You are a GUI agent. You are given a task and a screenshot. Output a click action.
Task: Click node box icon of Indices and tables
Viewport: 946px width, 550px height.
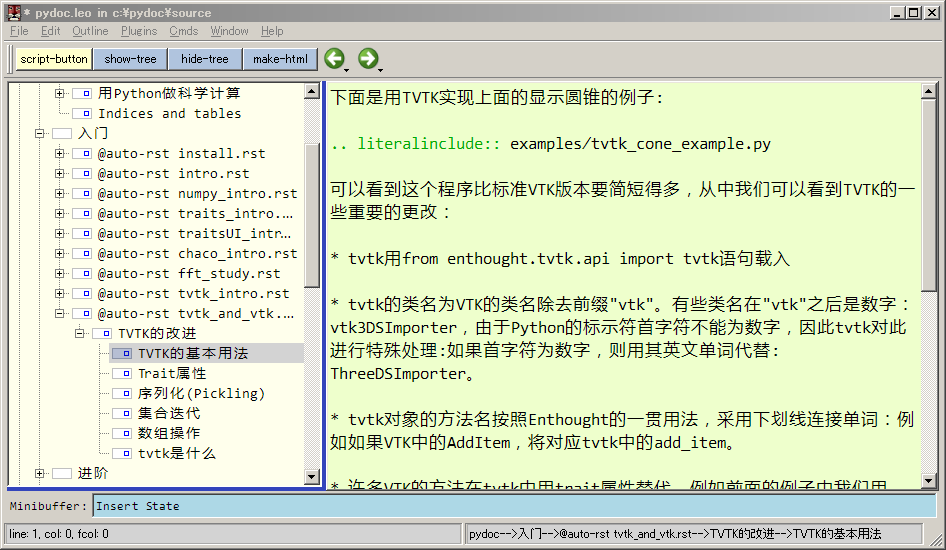[x=82, y=113]
